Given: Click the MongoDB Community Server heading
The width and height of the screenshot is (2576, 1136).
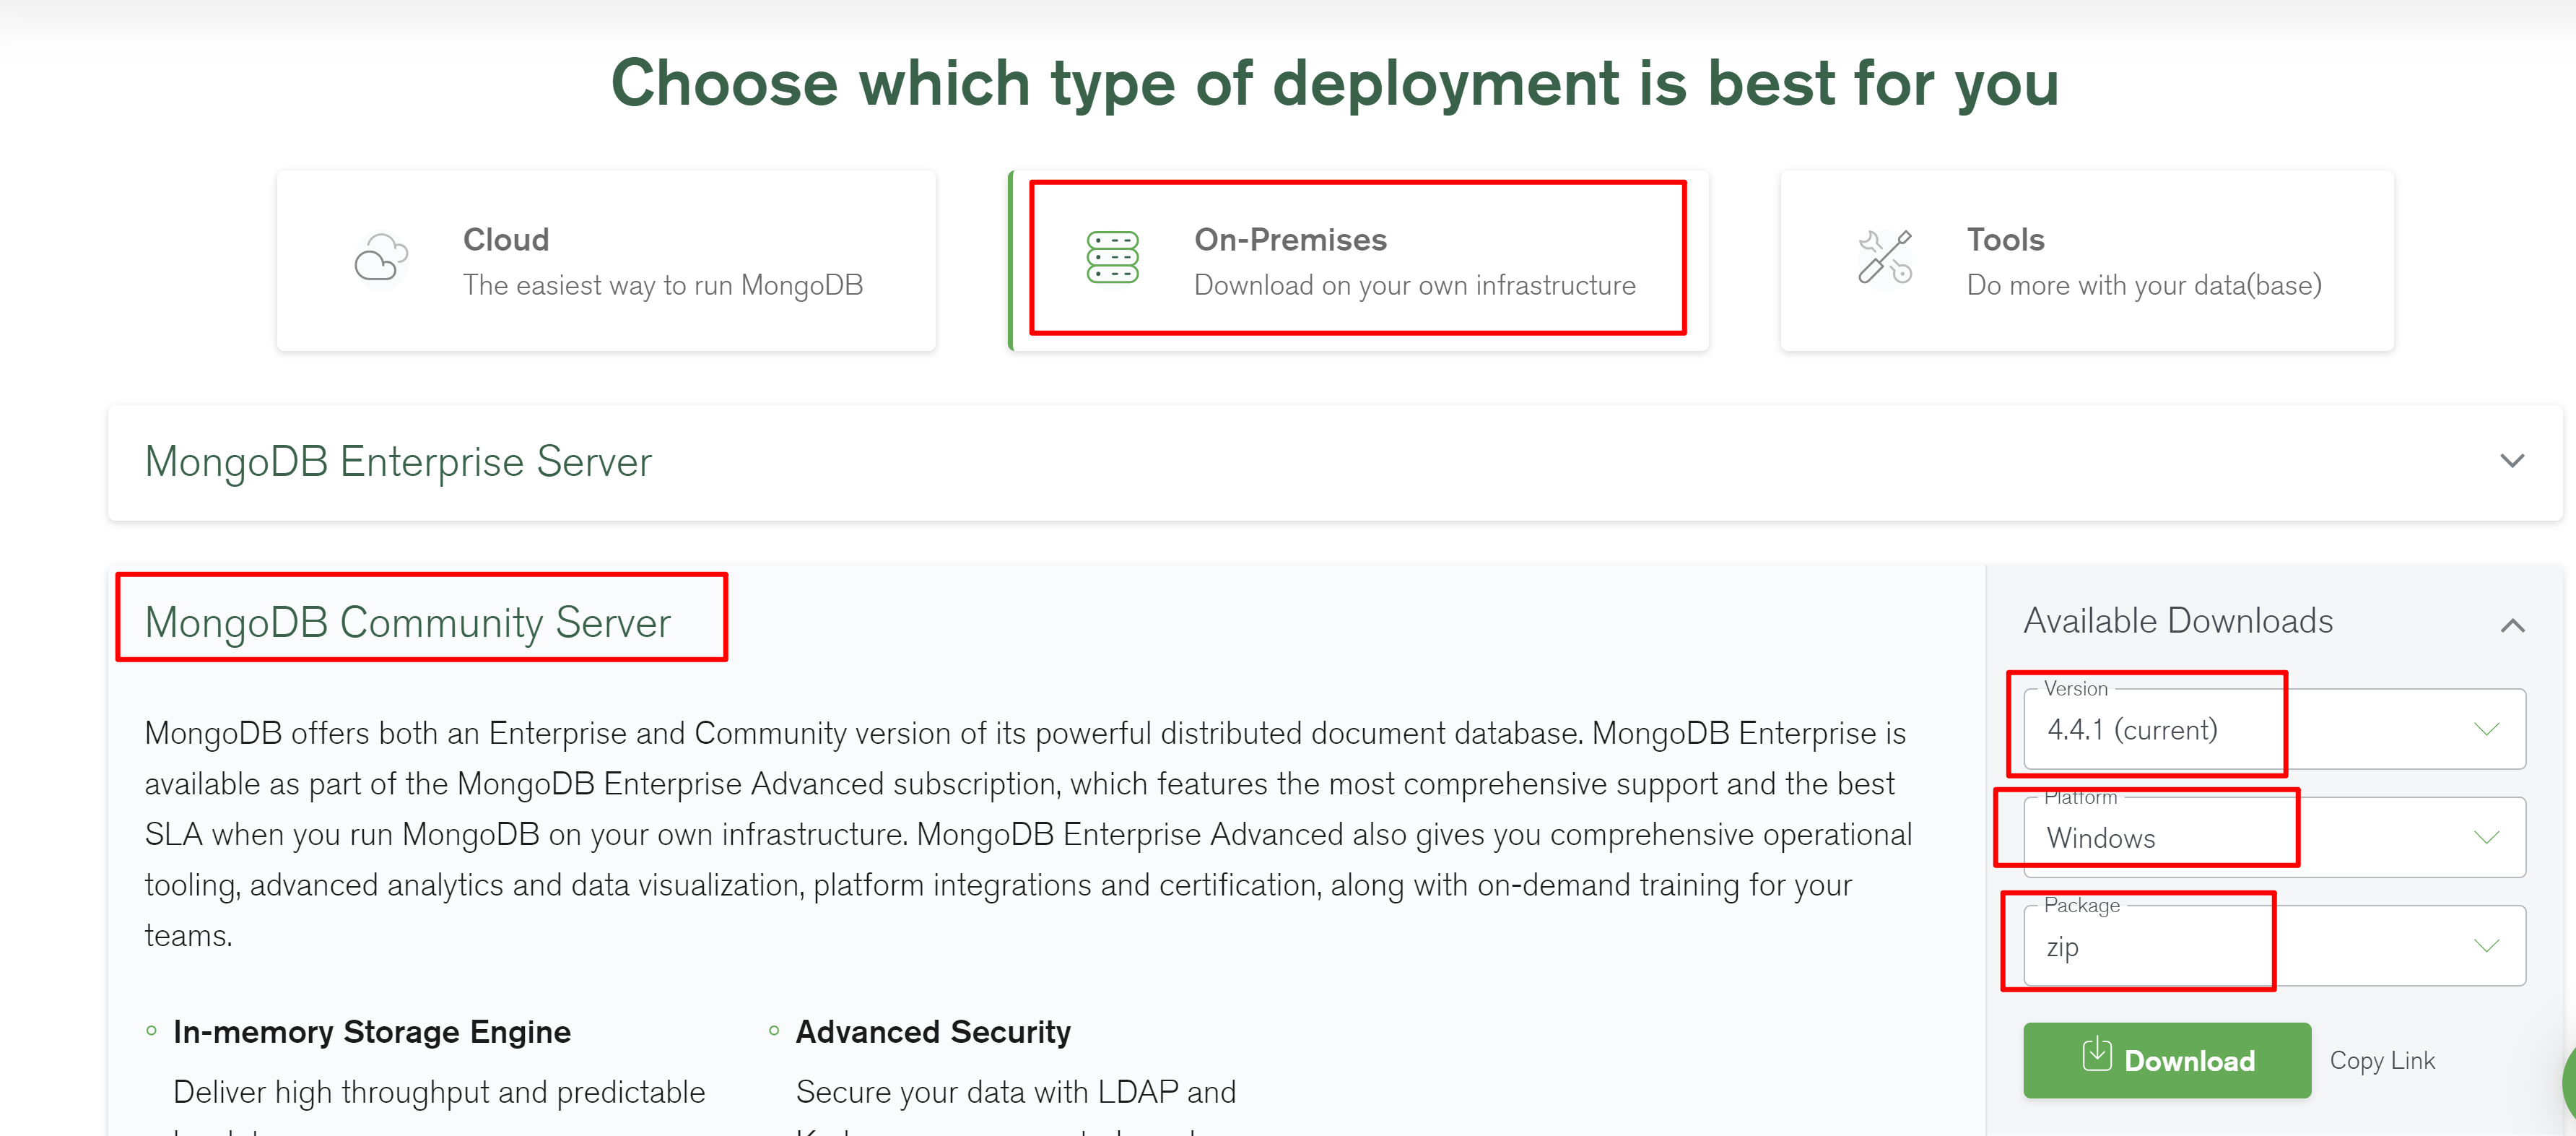Looking at the screenshot, I should (408, 623).
